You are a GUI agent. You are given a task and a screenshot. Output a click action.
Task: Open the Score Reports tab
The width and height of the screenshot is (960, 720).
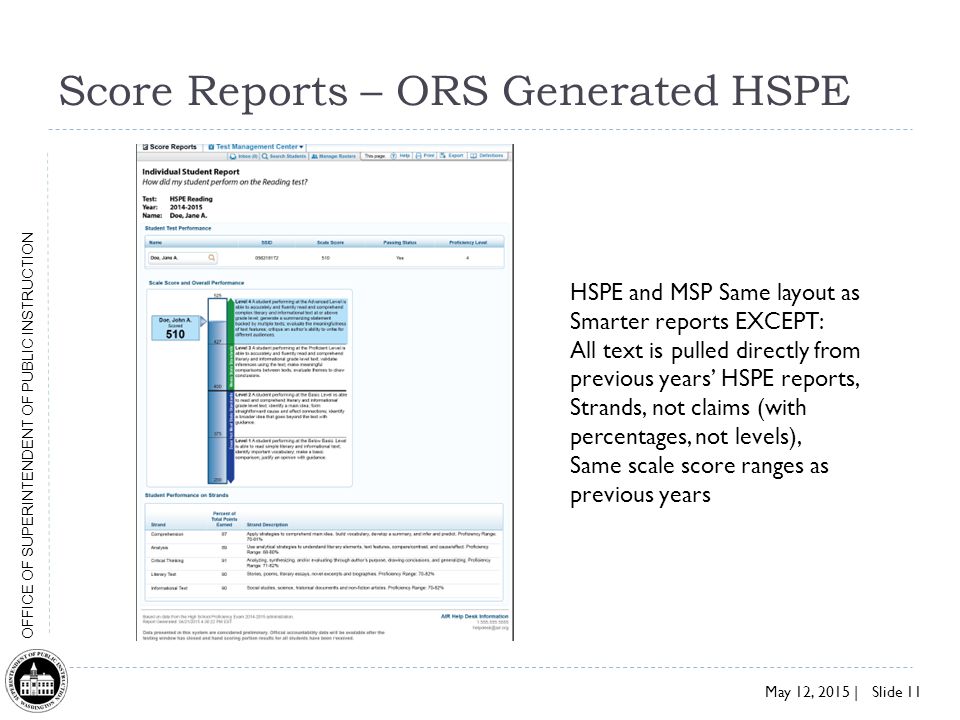pos(170,147)
